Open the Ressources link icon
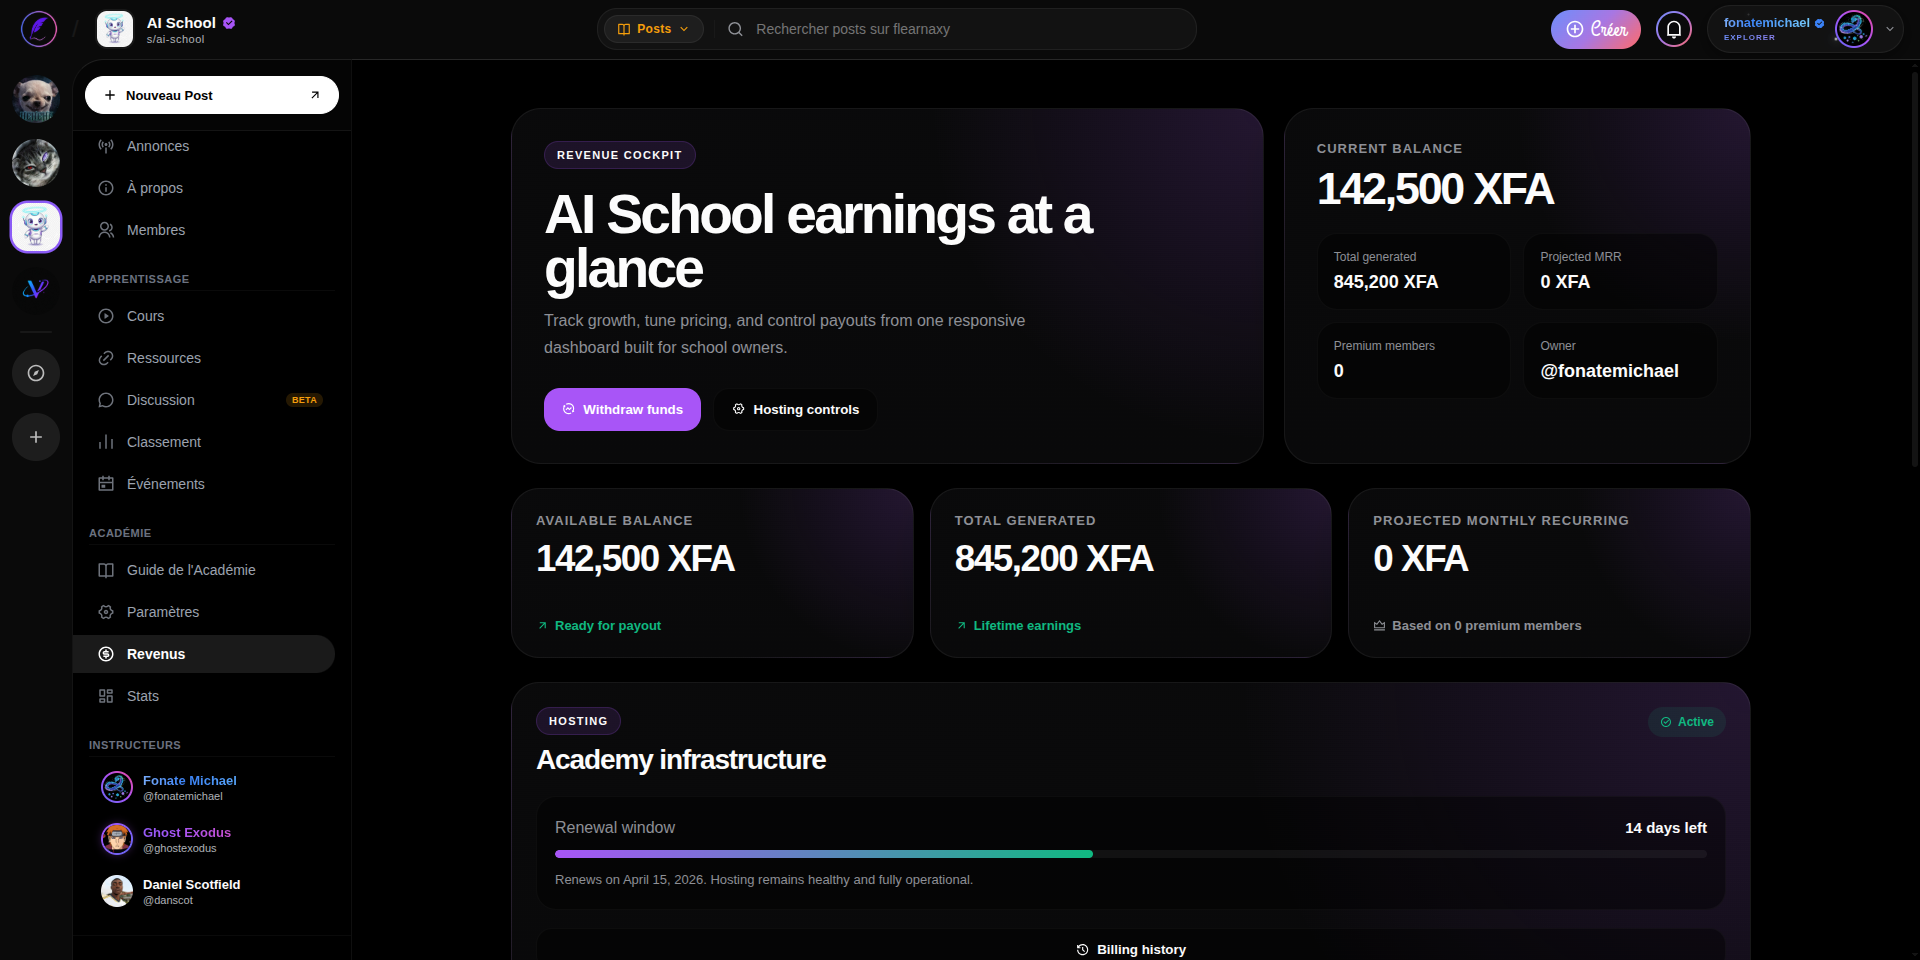Viewport: 1920px width, 960px height. coord(106,358)
